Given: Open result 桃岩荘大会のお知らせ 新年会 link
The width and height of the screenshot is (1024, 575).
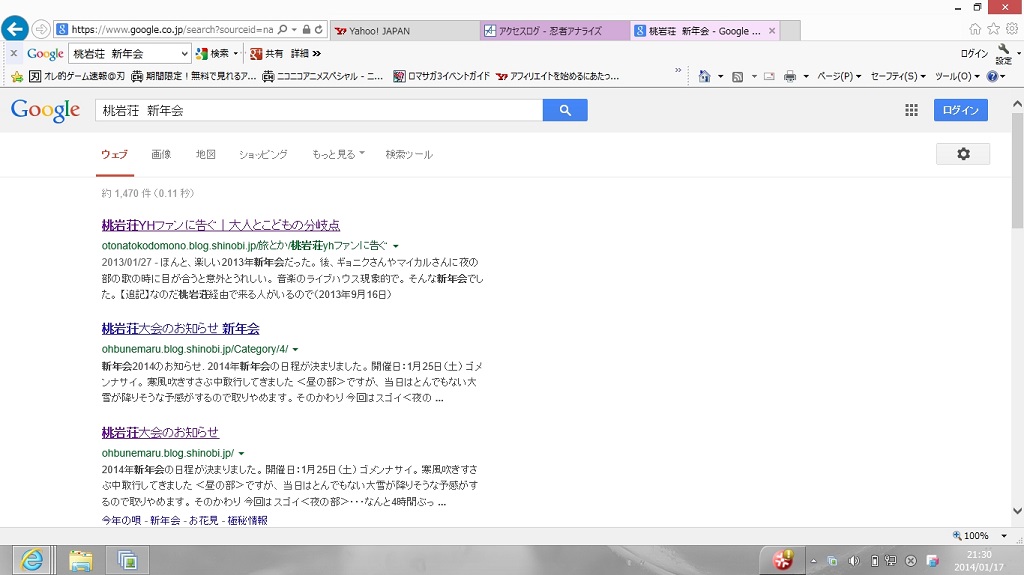Looking at the screenshot, I should 180,329.
